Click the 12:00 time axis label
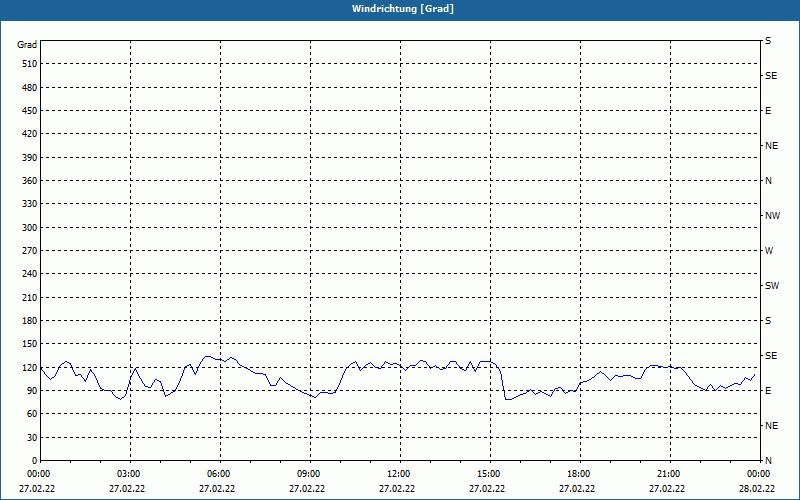Viewport: 800px width, 500px height. click(x=400, y=474)
